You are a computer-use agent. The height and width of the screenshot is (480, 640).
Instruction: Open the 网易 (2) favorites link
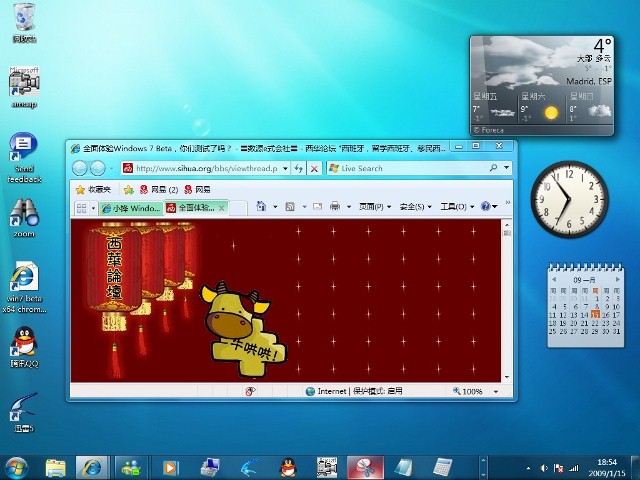pyautogui.click(x=159, y=190)
